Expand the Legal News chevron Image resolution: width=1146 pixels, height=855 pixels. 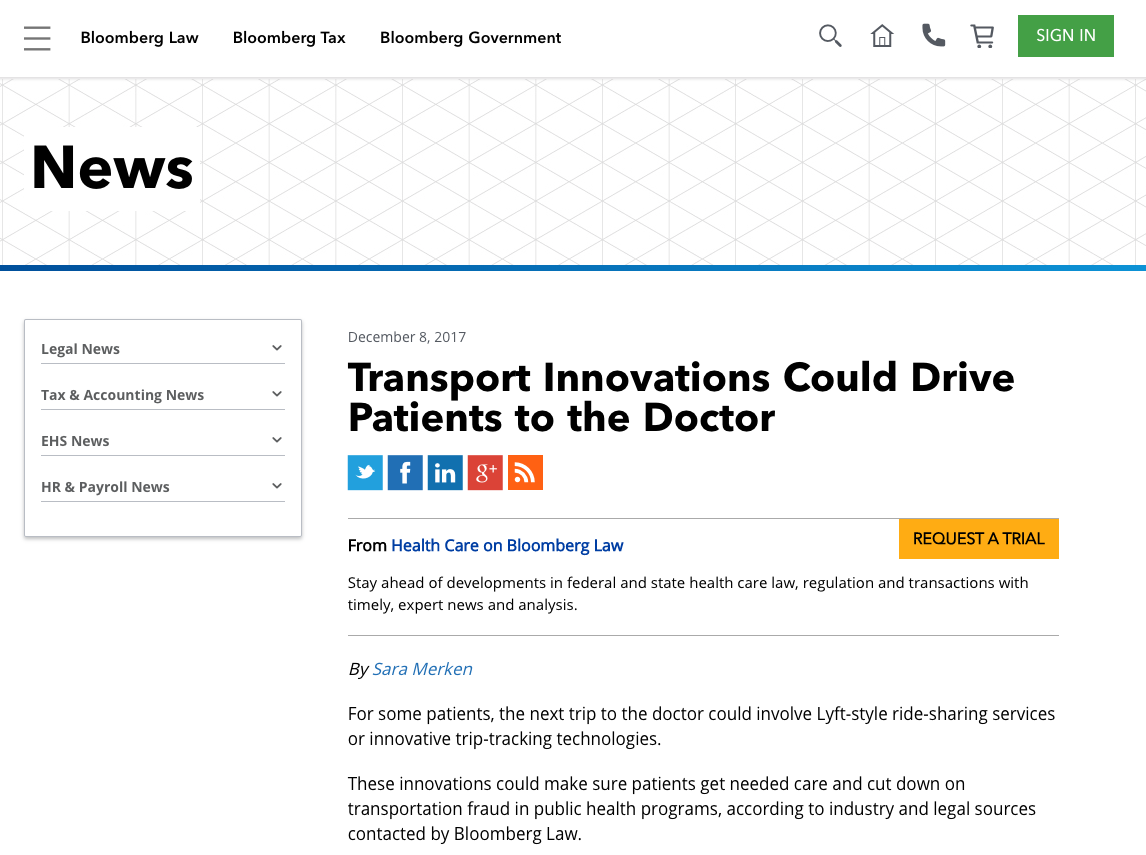point(277,348)
